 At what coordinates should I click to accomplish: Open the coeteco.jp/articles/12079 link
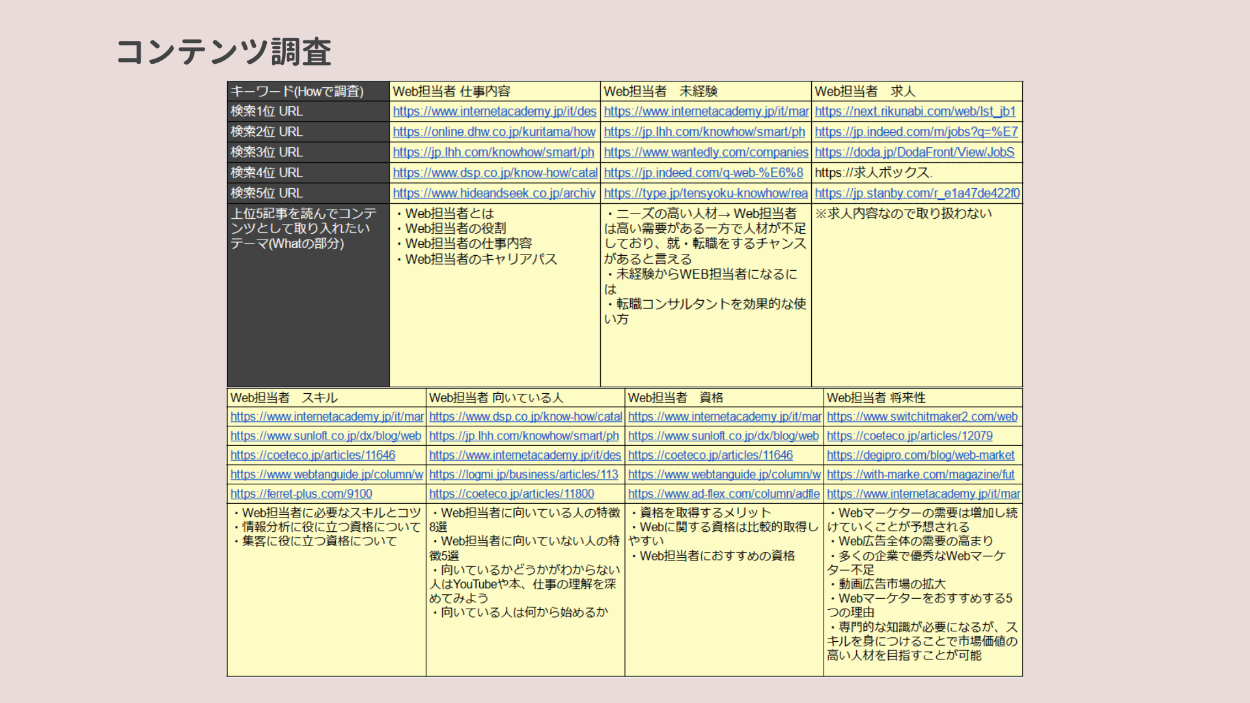(x=909, y=436)
